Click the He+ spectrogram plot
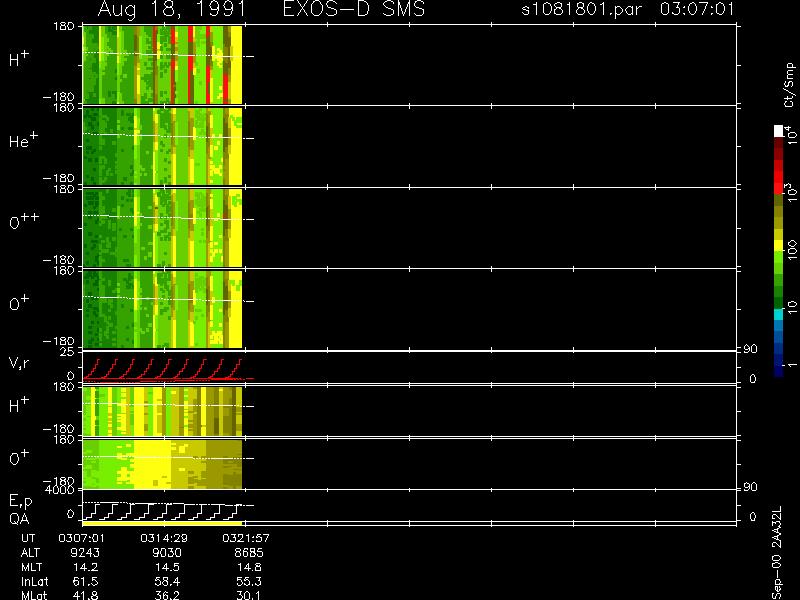The height and width of the screenshot is (600, 800). click(162, 146)
